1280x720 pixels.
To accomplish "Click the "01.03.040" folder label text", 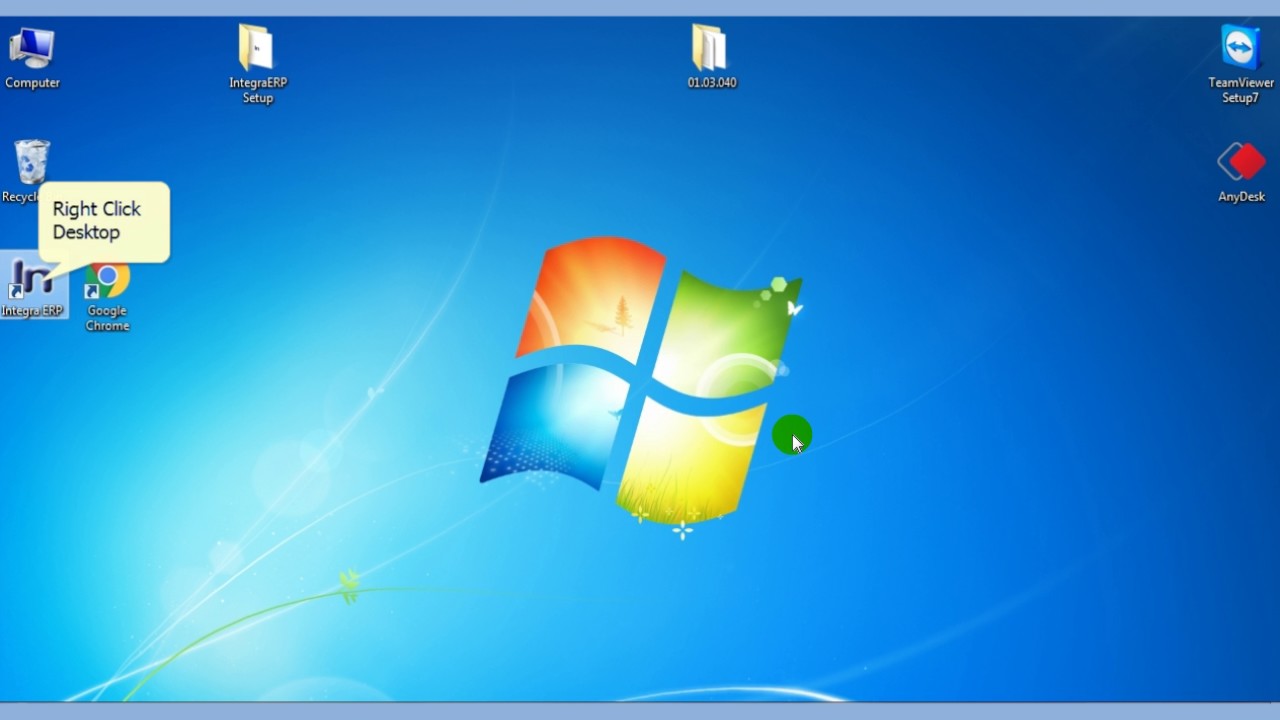I will [x=712, y=83].
